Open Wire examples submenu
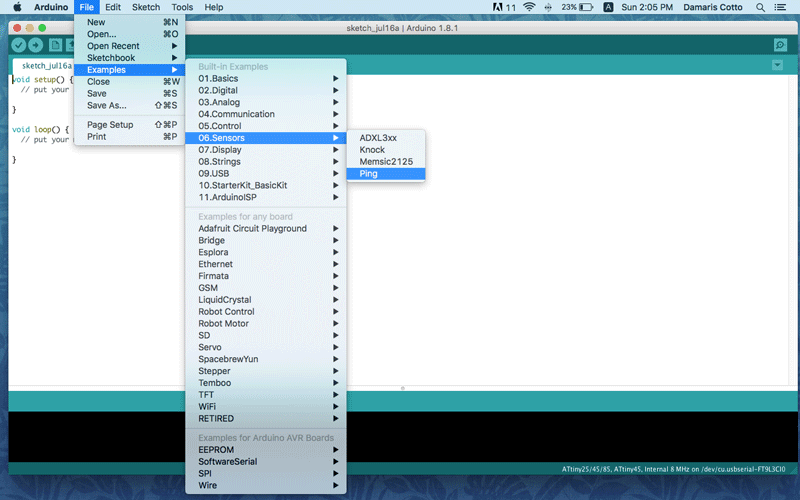Screen dimensions: 800x500 [266, 485]
